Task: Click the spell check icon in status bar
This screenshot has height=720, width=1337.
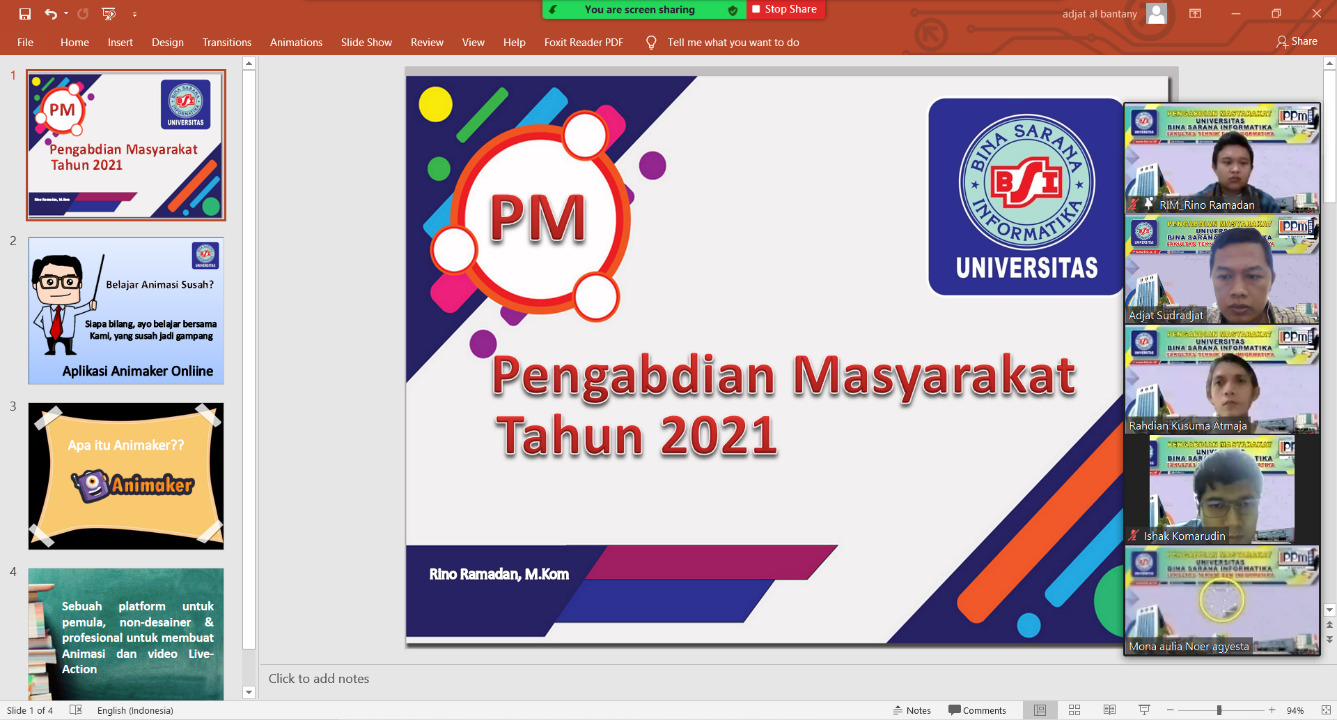Action: 76,710
